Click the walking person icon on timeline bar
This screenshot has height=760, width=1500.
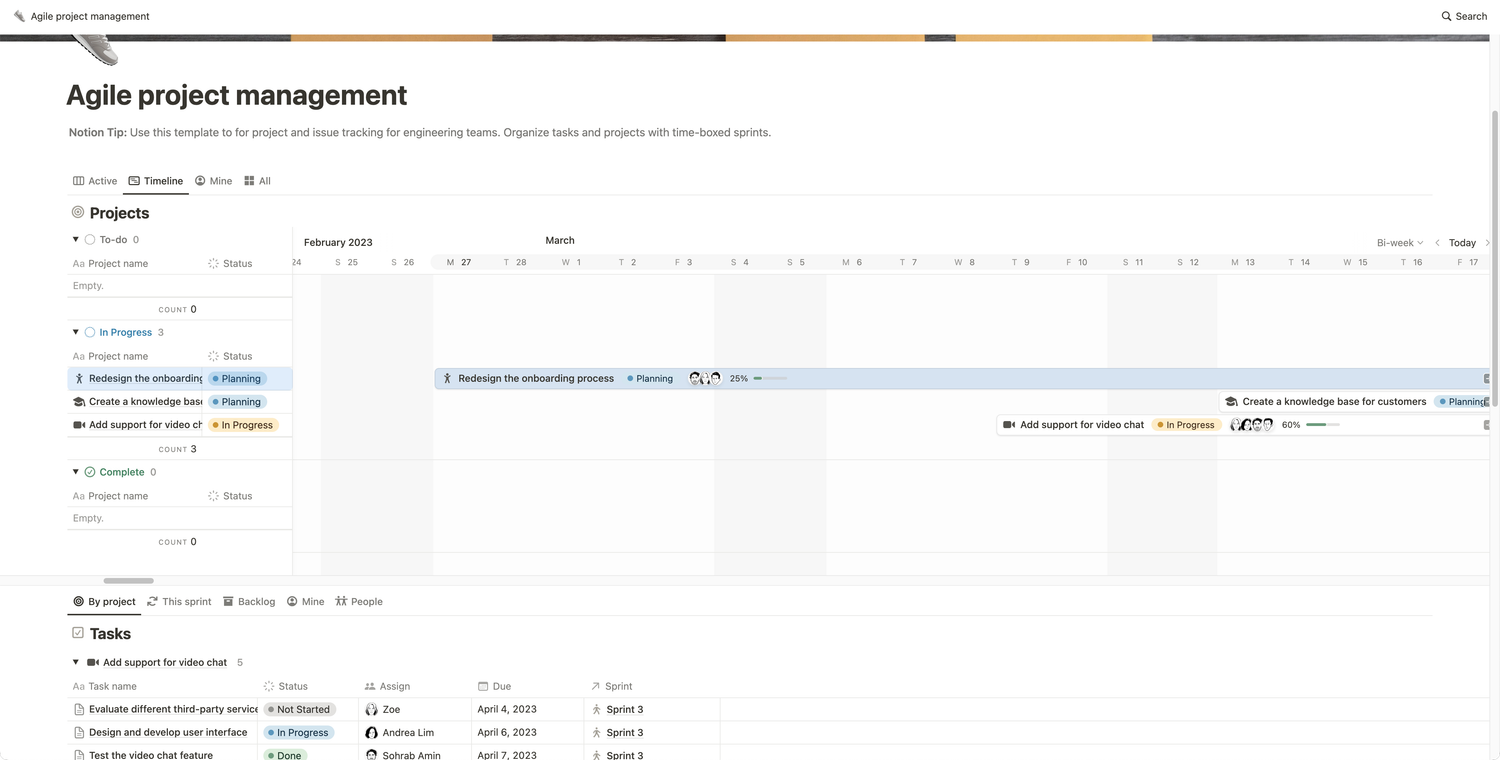point(448,379)
